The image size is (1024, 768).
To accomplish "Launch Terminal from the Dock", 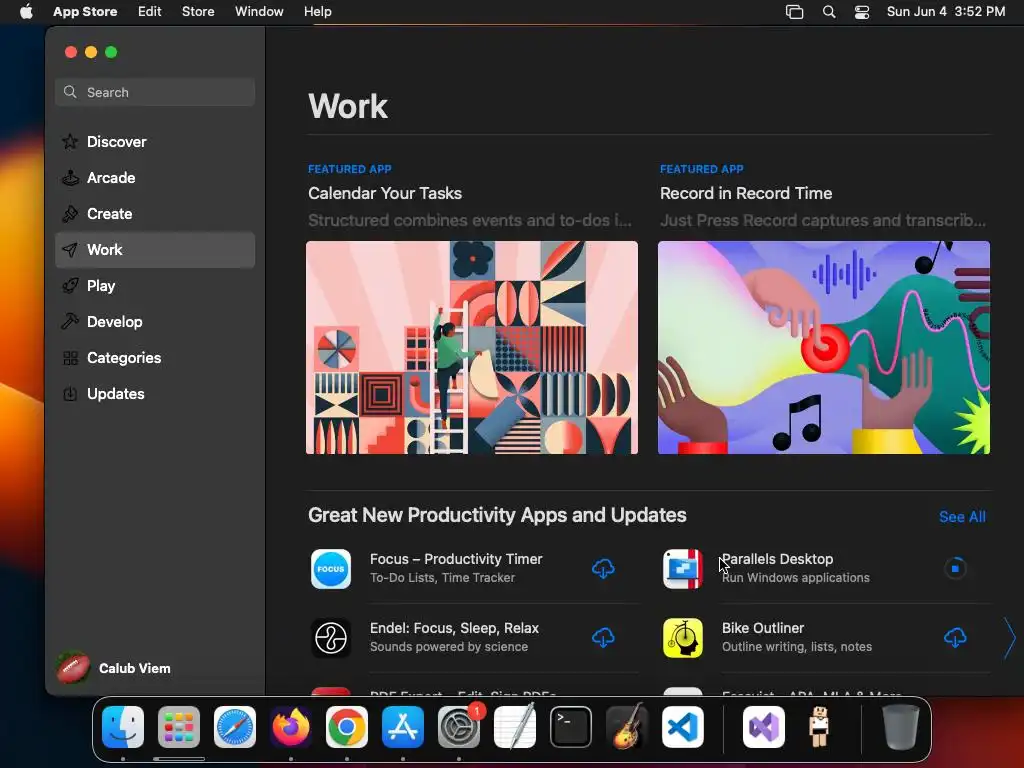I will click(571, 727).
